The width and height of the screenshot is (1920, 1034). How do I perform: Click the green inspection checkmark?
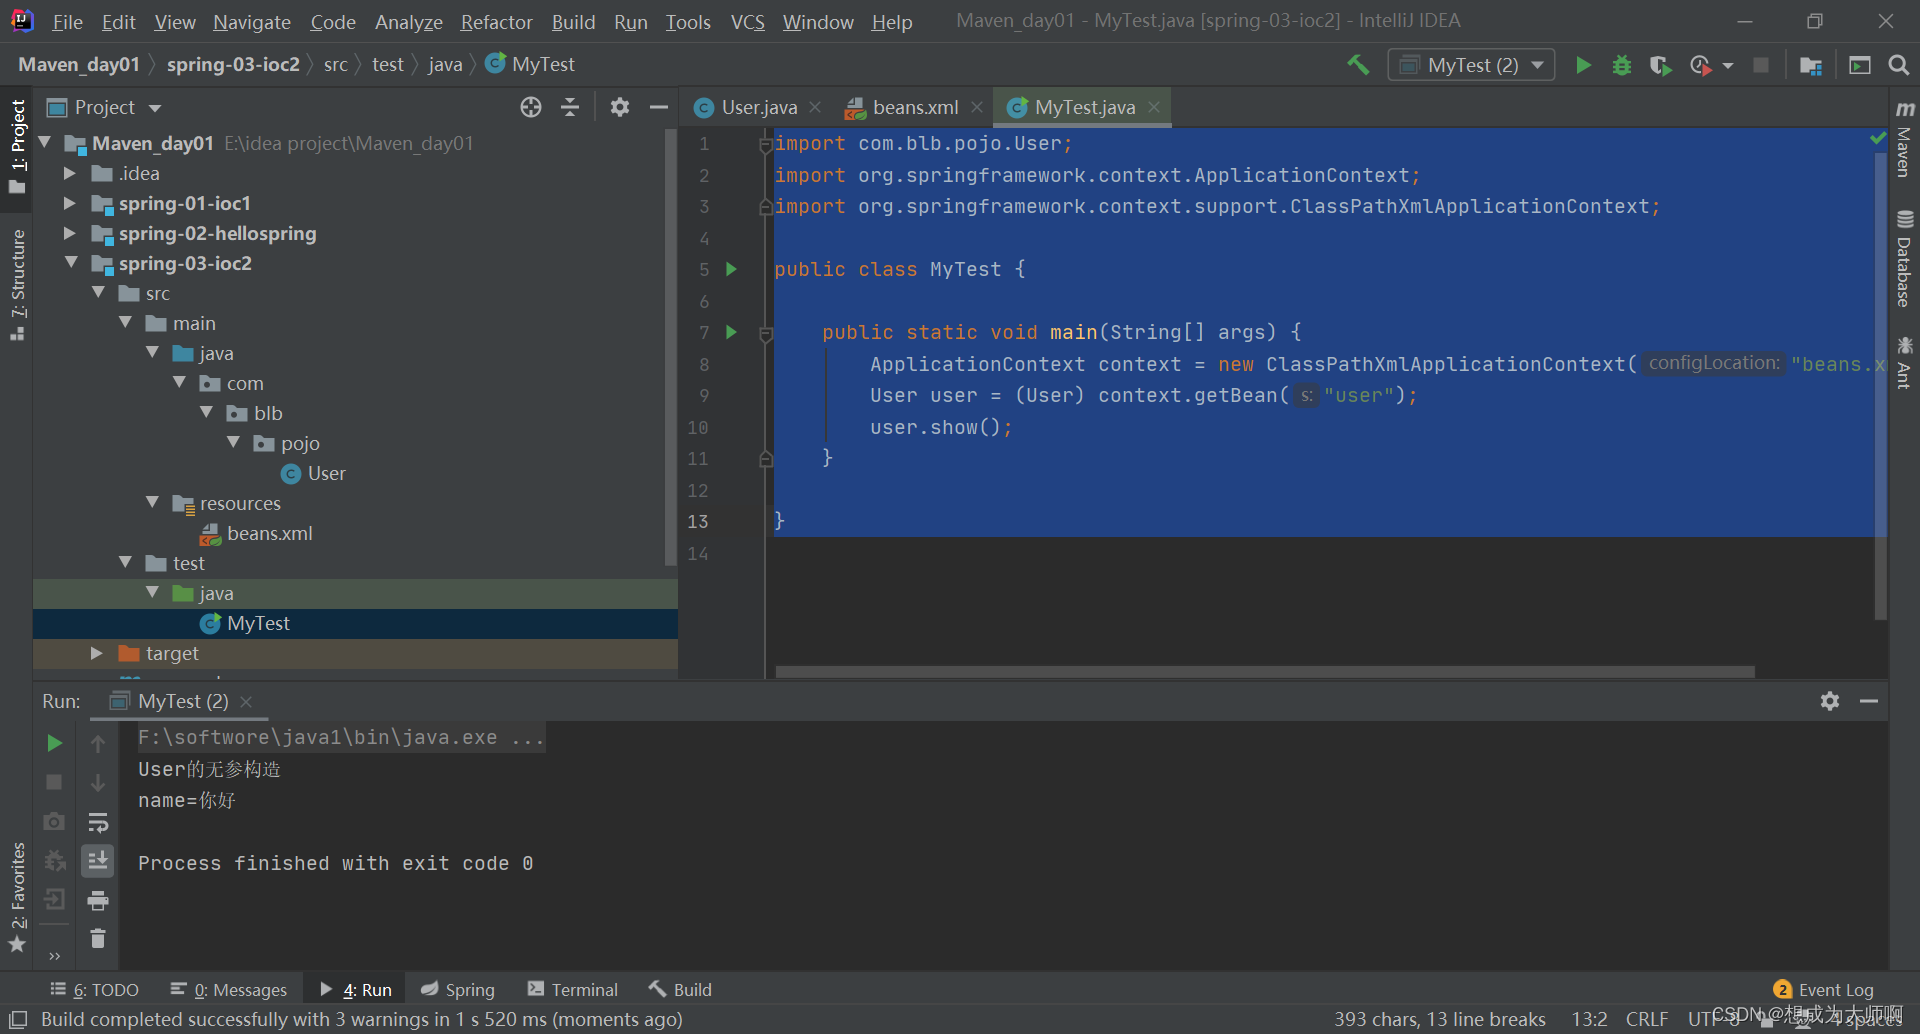tap(1878, 139)
